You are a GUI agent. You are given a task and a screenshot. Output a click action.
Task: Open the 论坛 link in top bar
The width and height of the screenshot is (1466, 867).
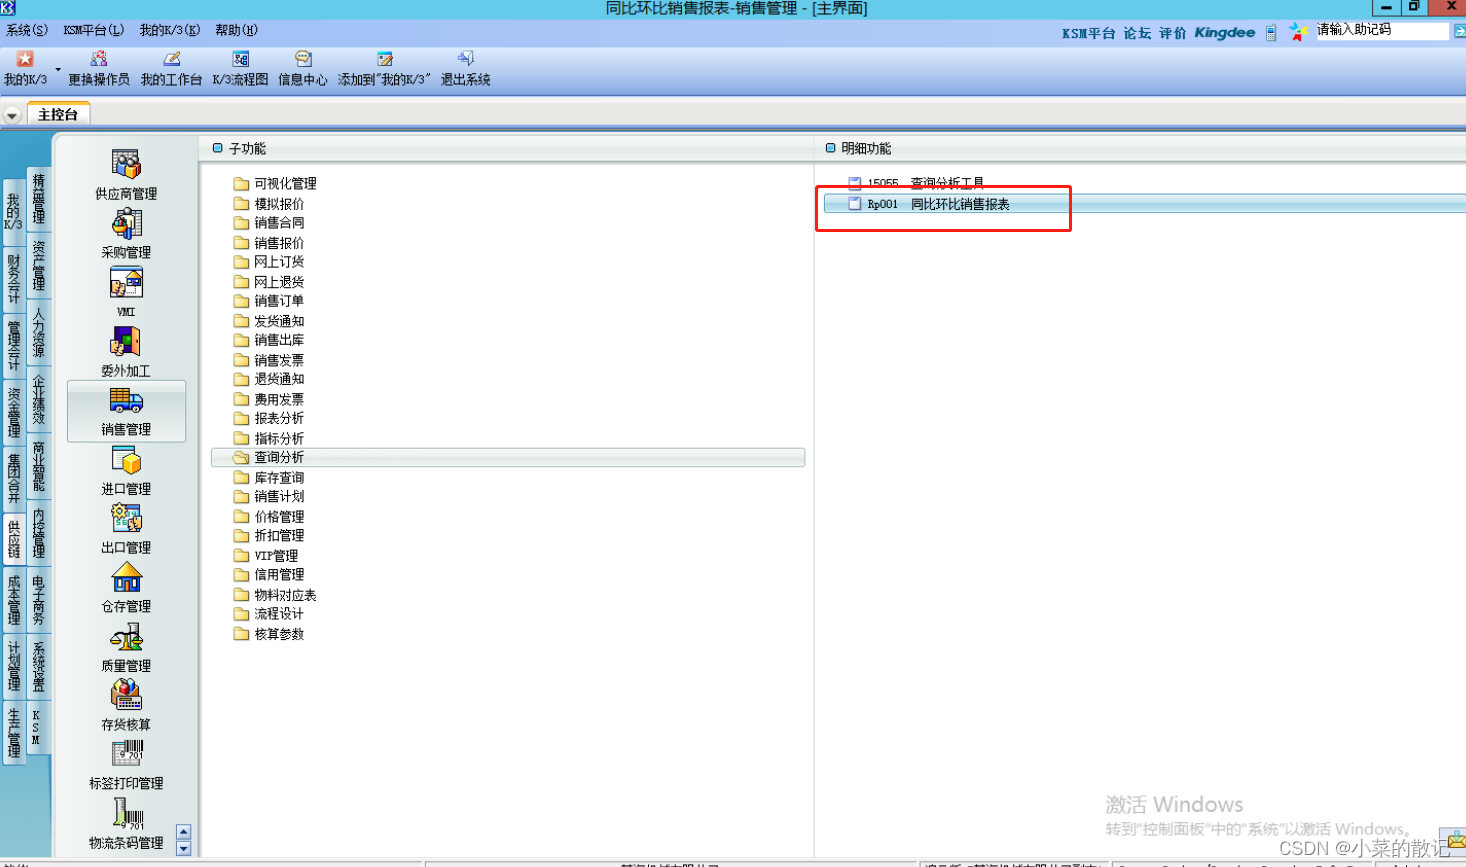coord(1135,33)
